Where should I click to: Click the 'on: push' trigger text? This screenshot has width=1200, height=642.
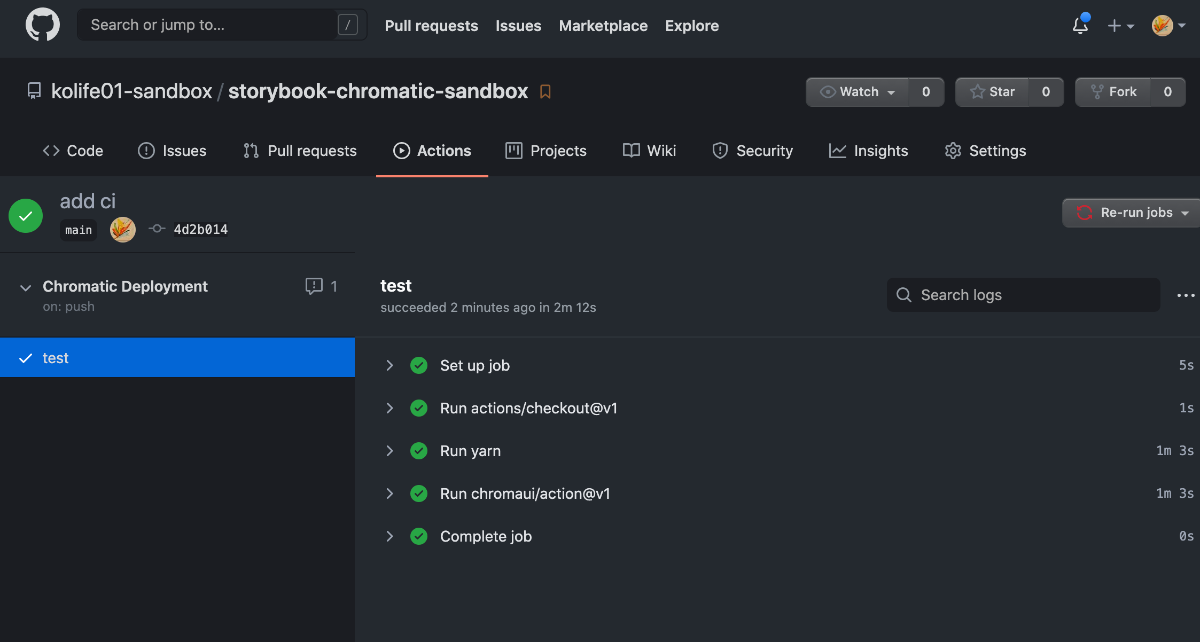[69, 307]
